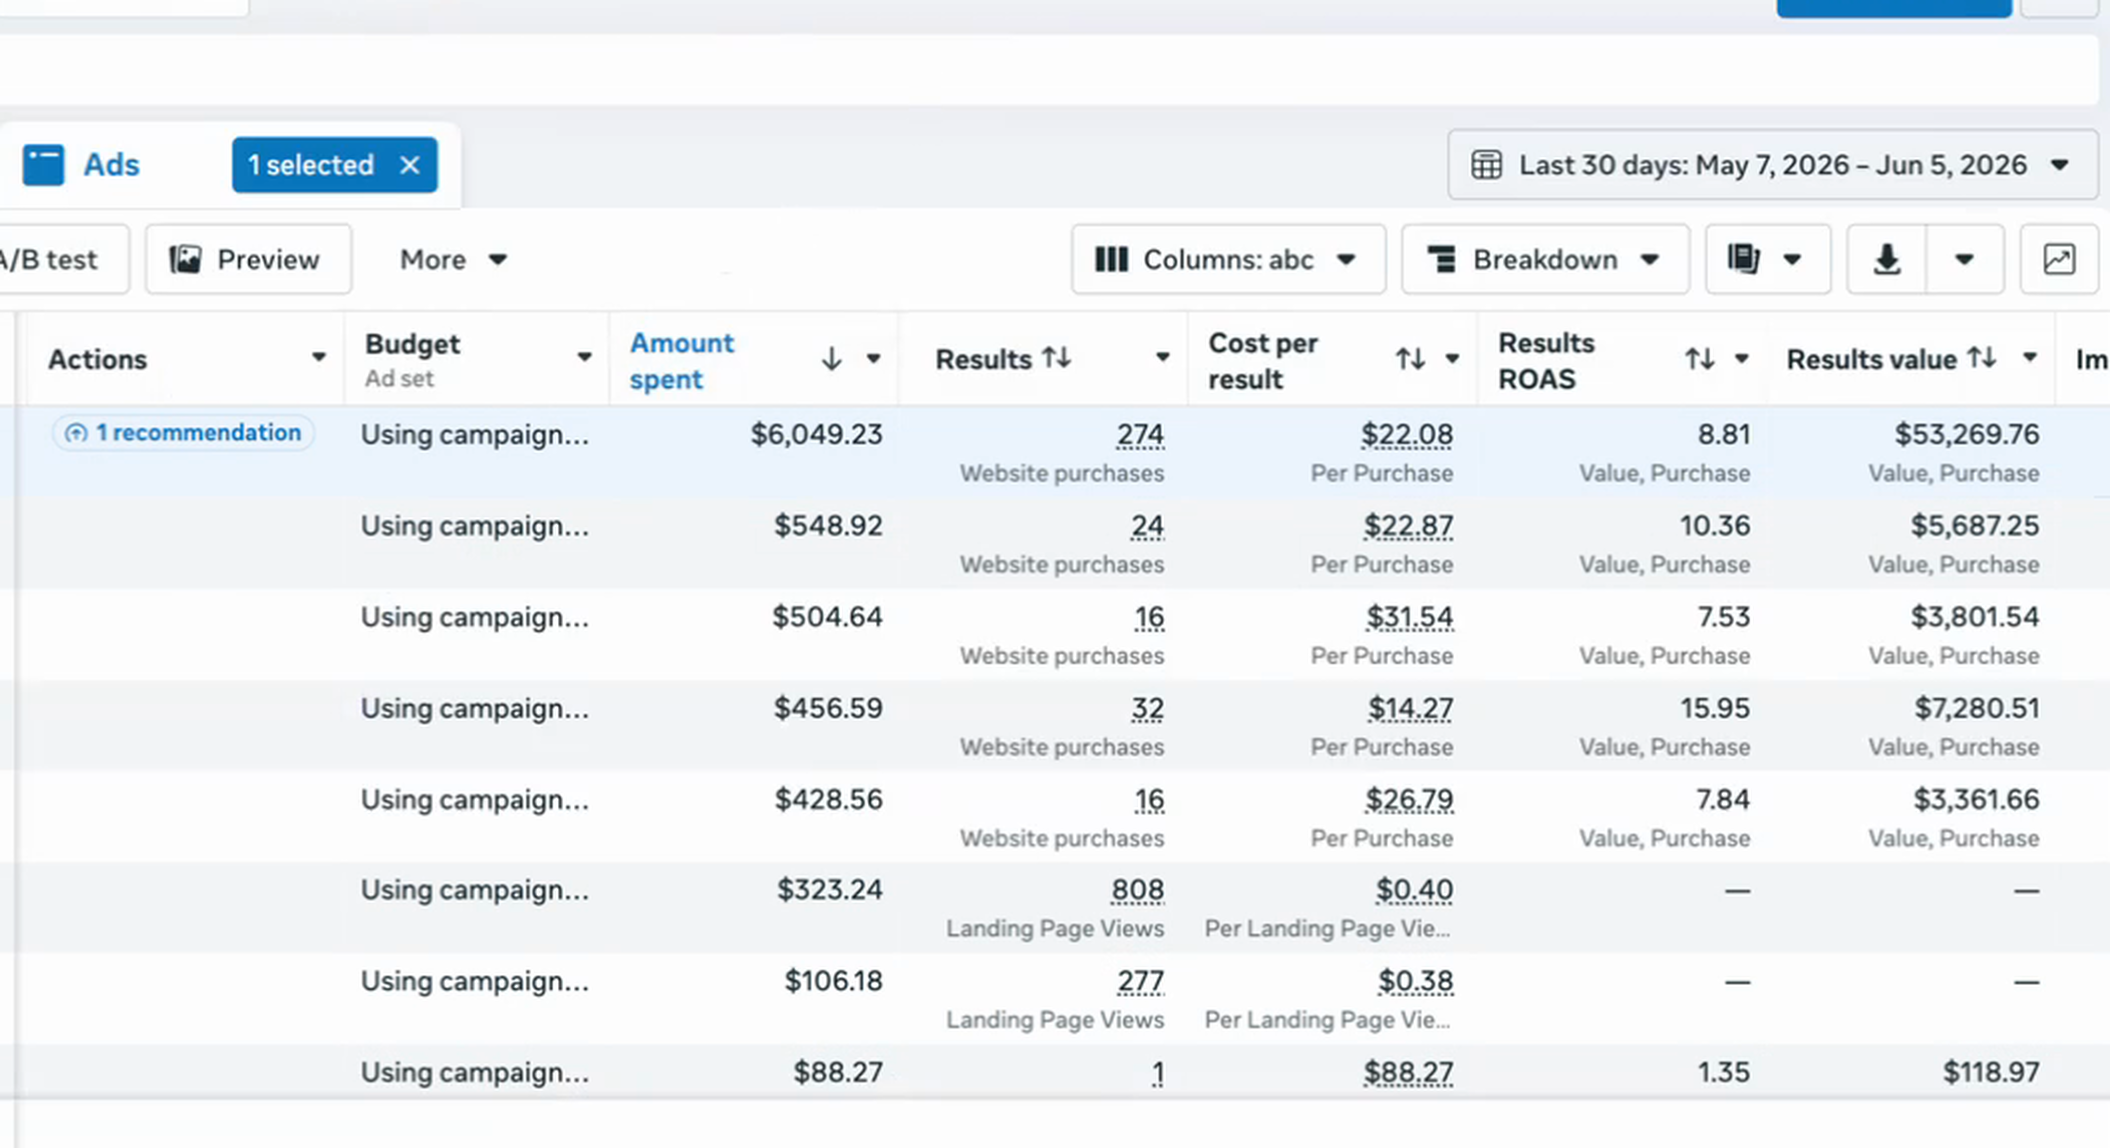Click the 24 results value

[1147, 526]
